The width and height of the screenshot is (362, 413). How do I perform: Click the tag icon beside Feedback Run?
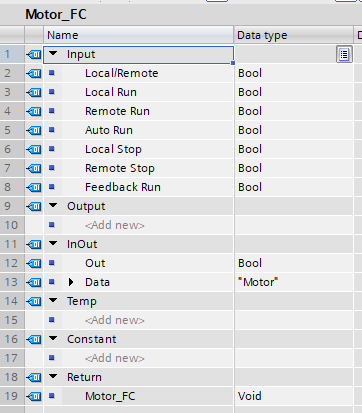pyautogui.click(x=34, y=187)
